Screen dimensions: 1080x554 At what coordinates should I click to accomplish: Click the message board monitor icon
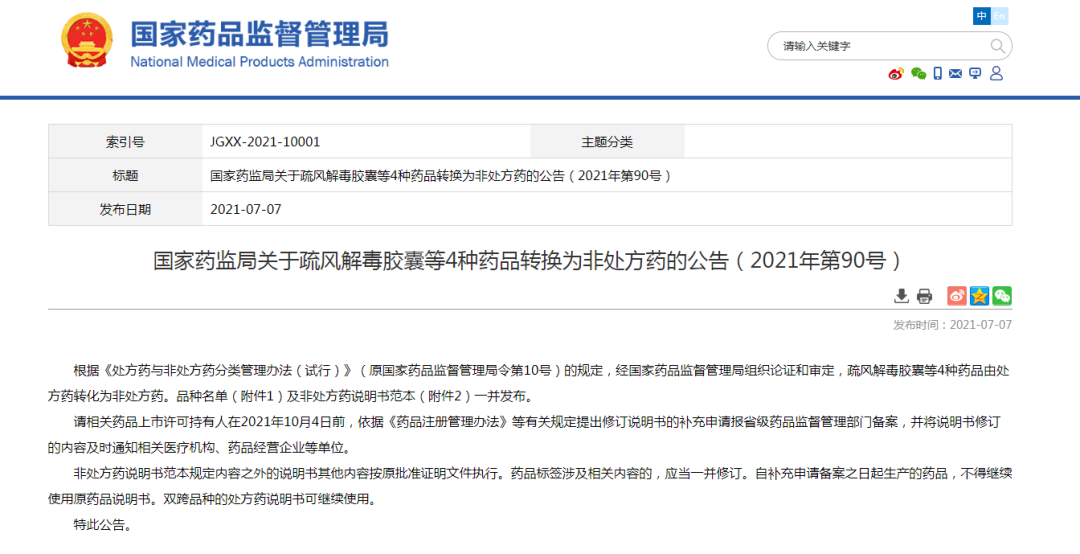coord(975,74)
